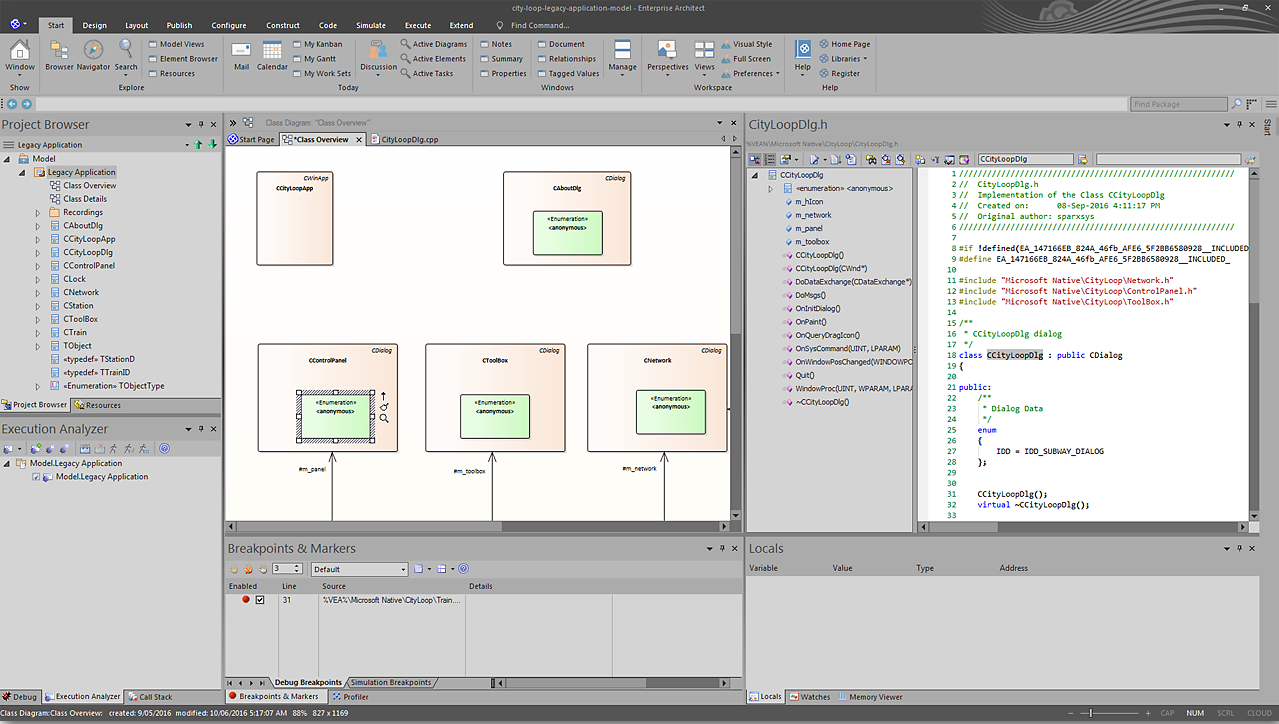The image size is (1279, 724).
Task: Open the Project Browser panel menu dropdown
Action: point(188,125)
